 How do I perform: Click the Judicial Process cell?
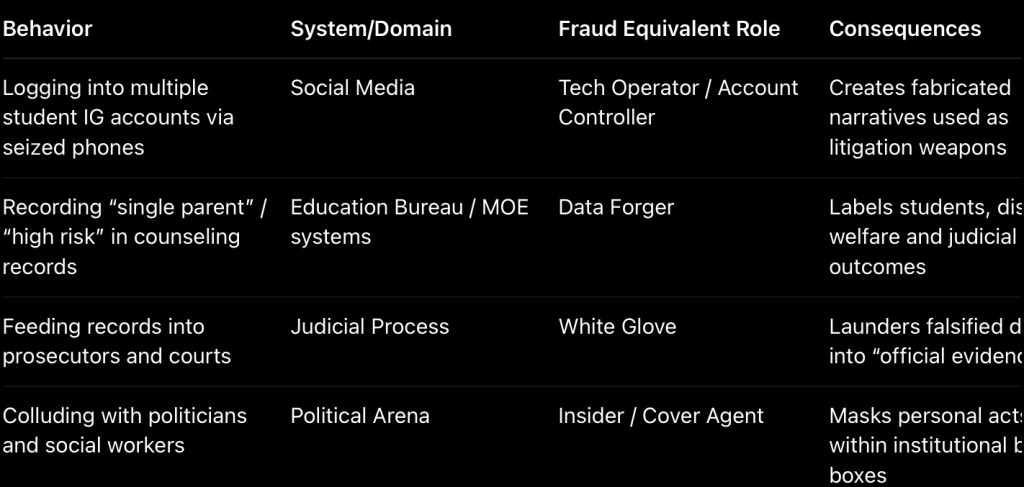coord(370,326)
